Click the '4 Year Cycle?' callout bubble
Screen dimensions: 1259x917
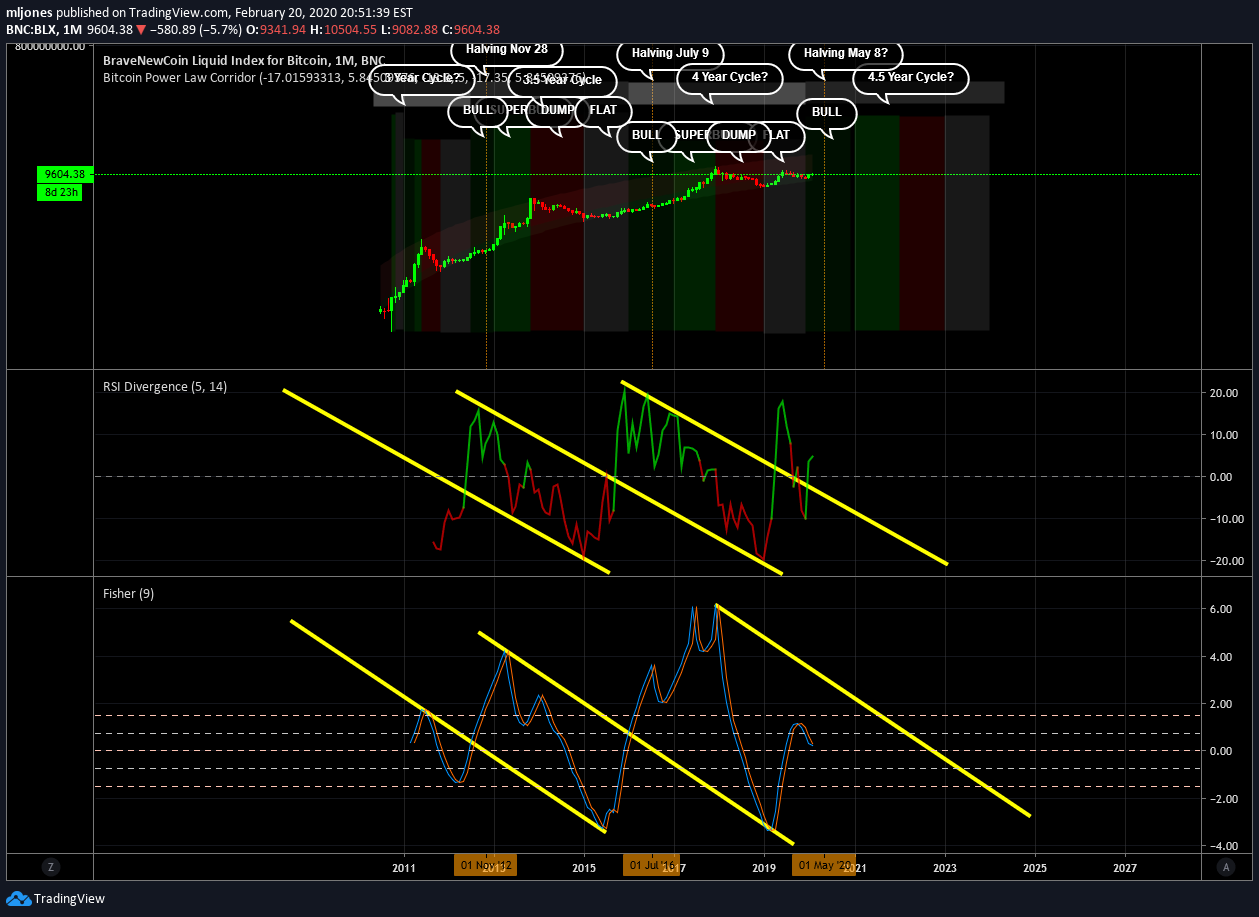(729, 77)
